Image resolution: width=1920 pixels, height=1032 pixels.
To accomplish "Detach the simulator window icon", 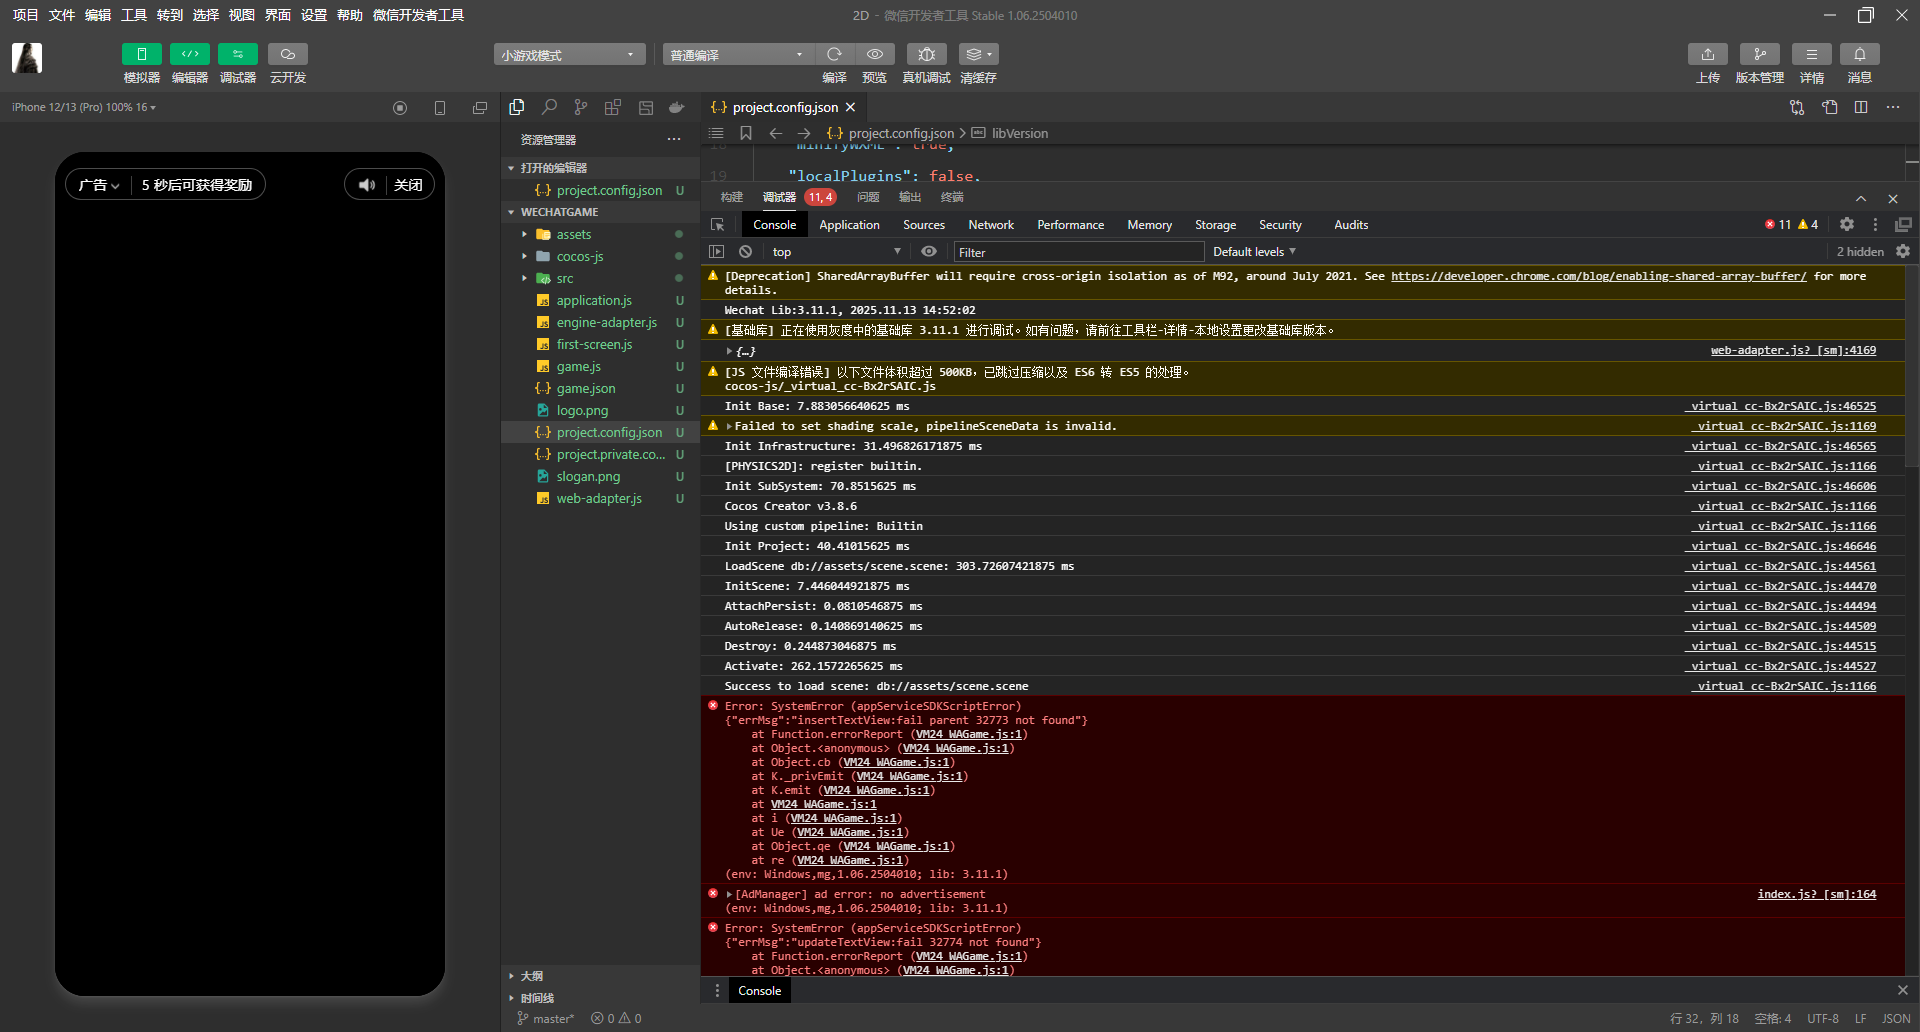I will pos(480,108).
